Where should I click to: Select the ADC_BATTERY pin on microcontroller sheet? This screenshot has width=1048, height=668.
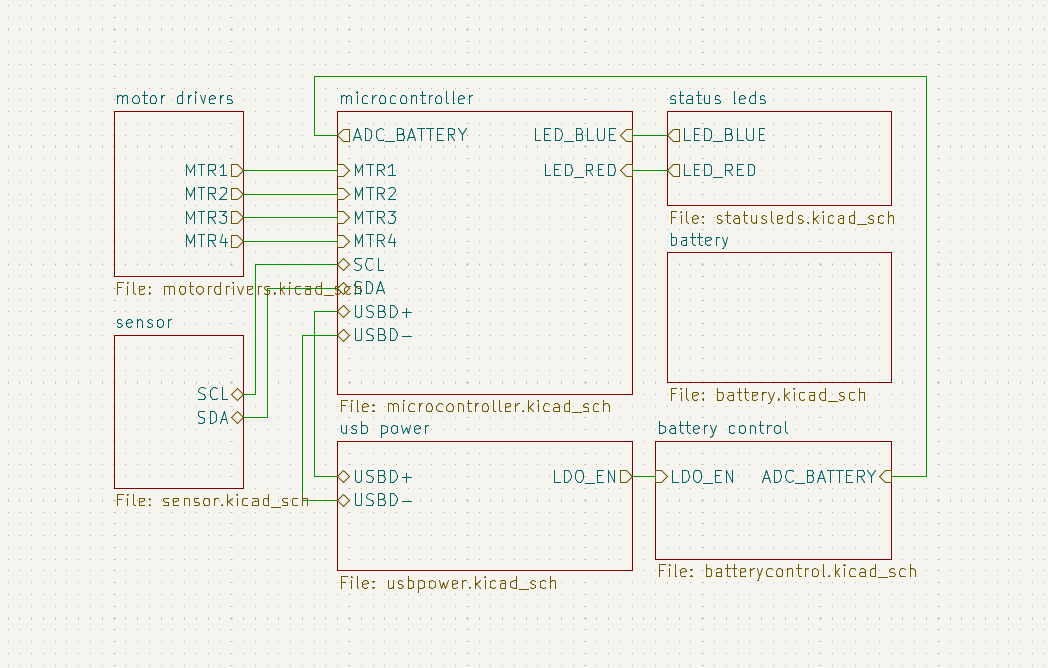[x=403, y=136]
